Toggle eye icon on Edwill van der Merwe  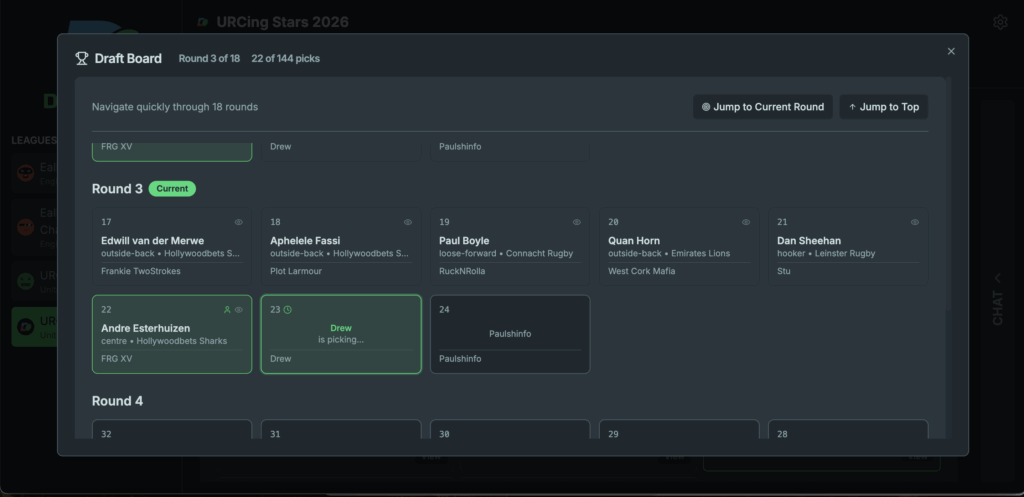pos(239,222)
